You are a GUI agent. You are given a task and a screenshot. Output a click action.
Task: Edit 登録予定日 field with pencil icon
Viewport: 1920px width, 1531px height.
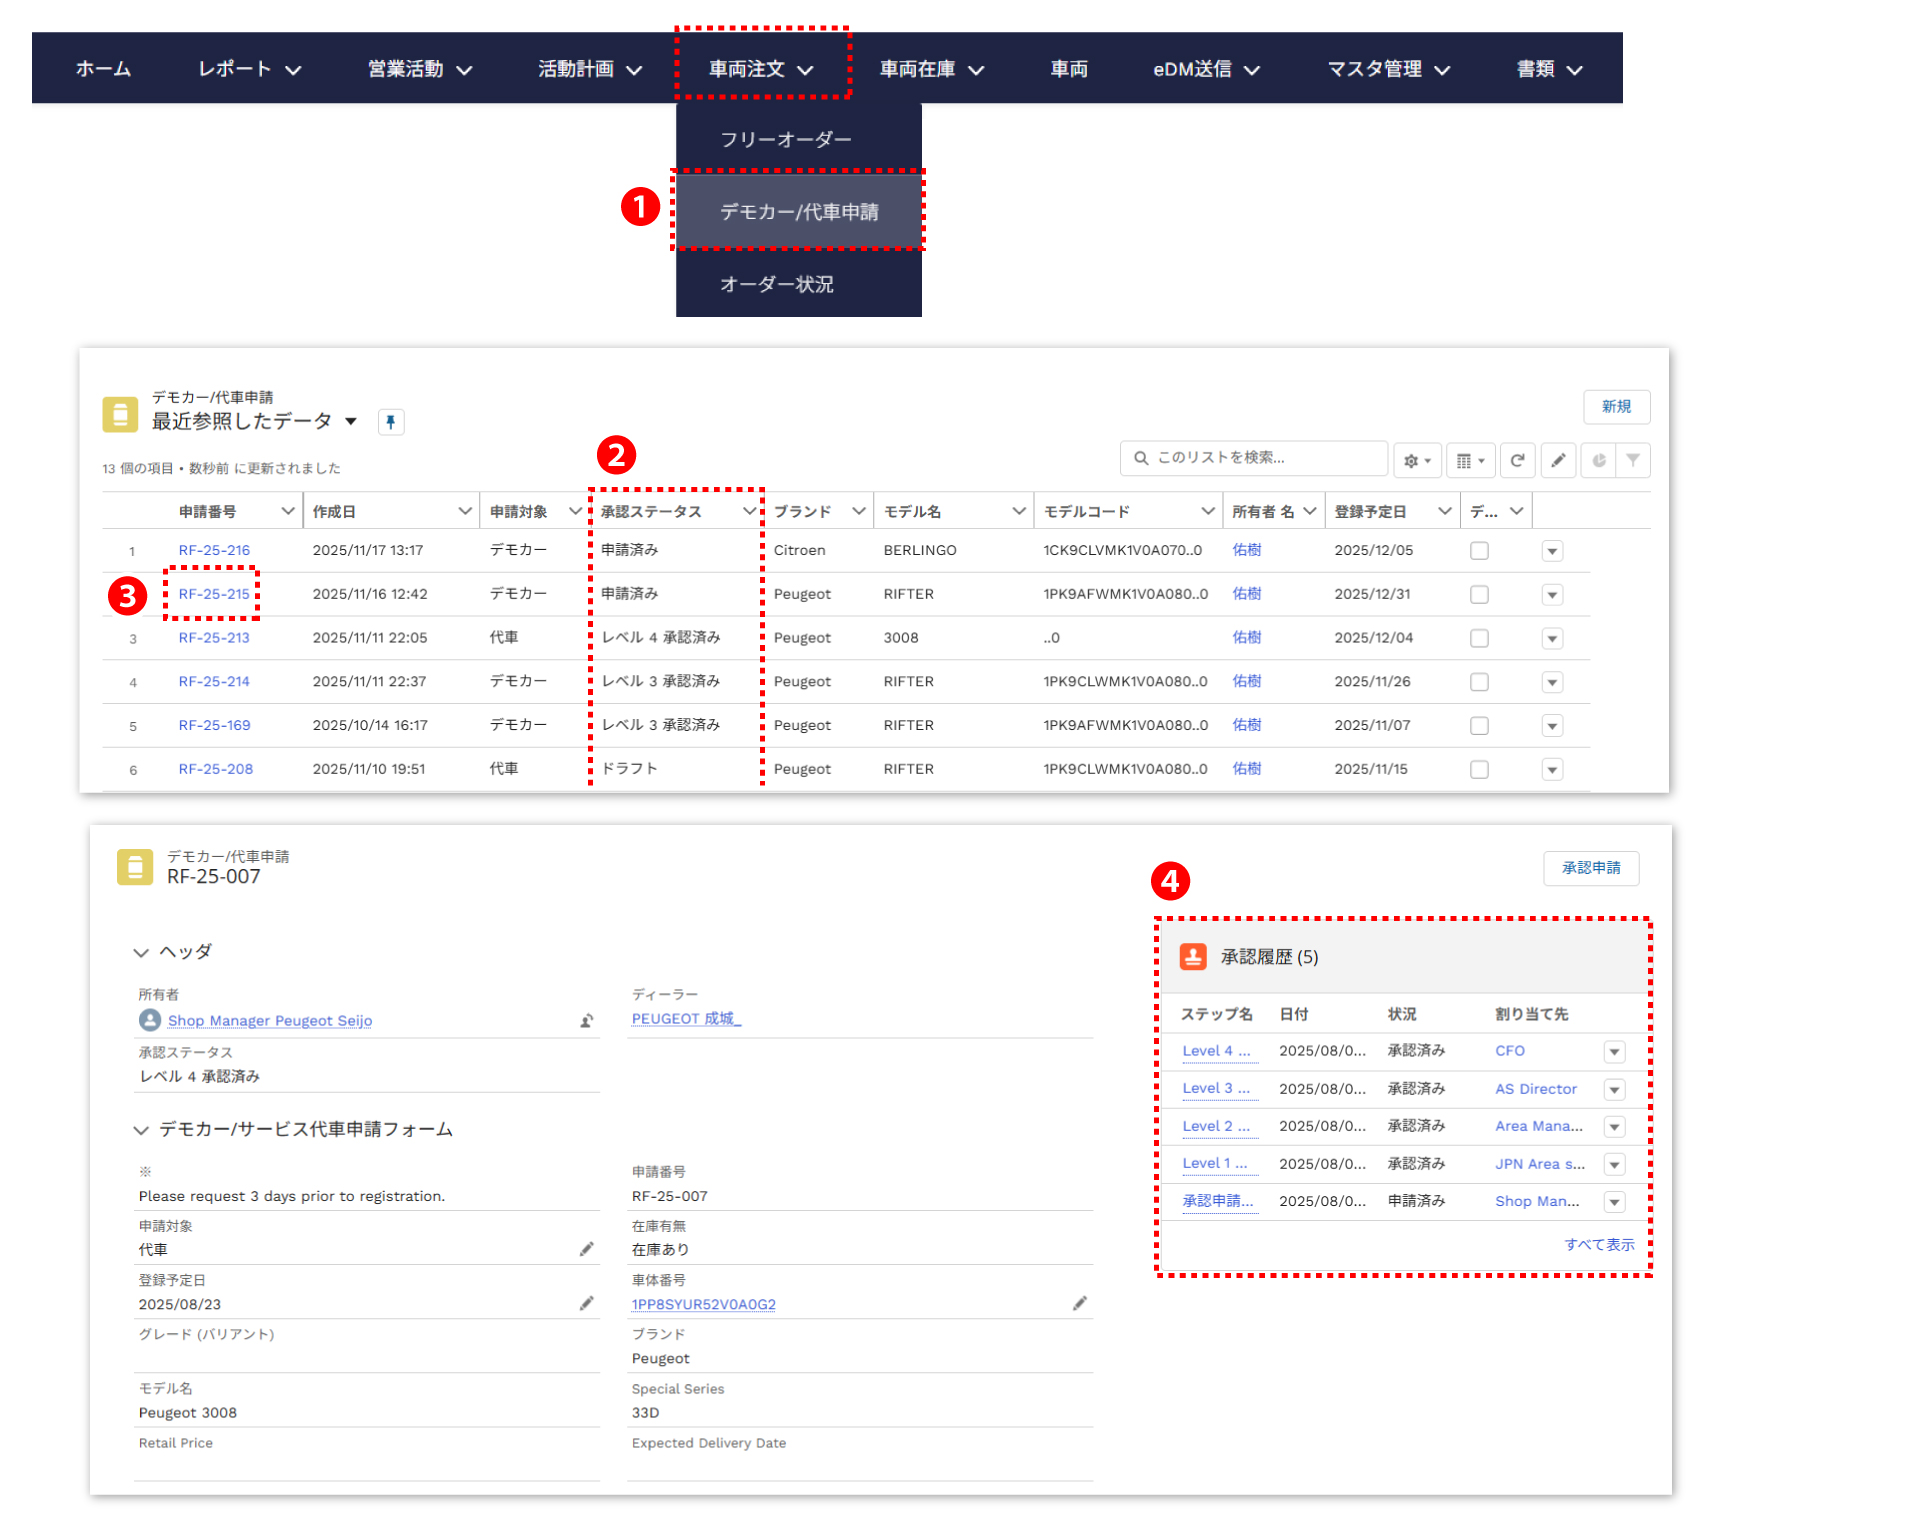coord(587,1303)
